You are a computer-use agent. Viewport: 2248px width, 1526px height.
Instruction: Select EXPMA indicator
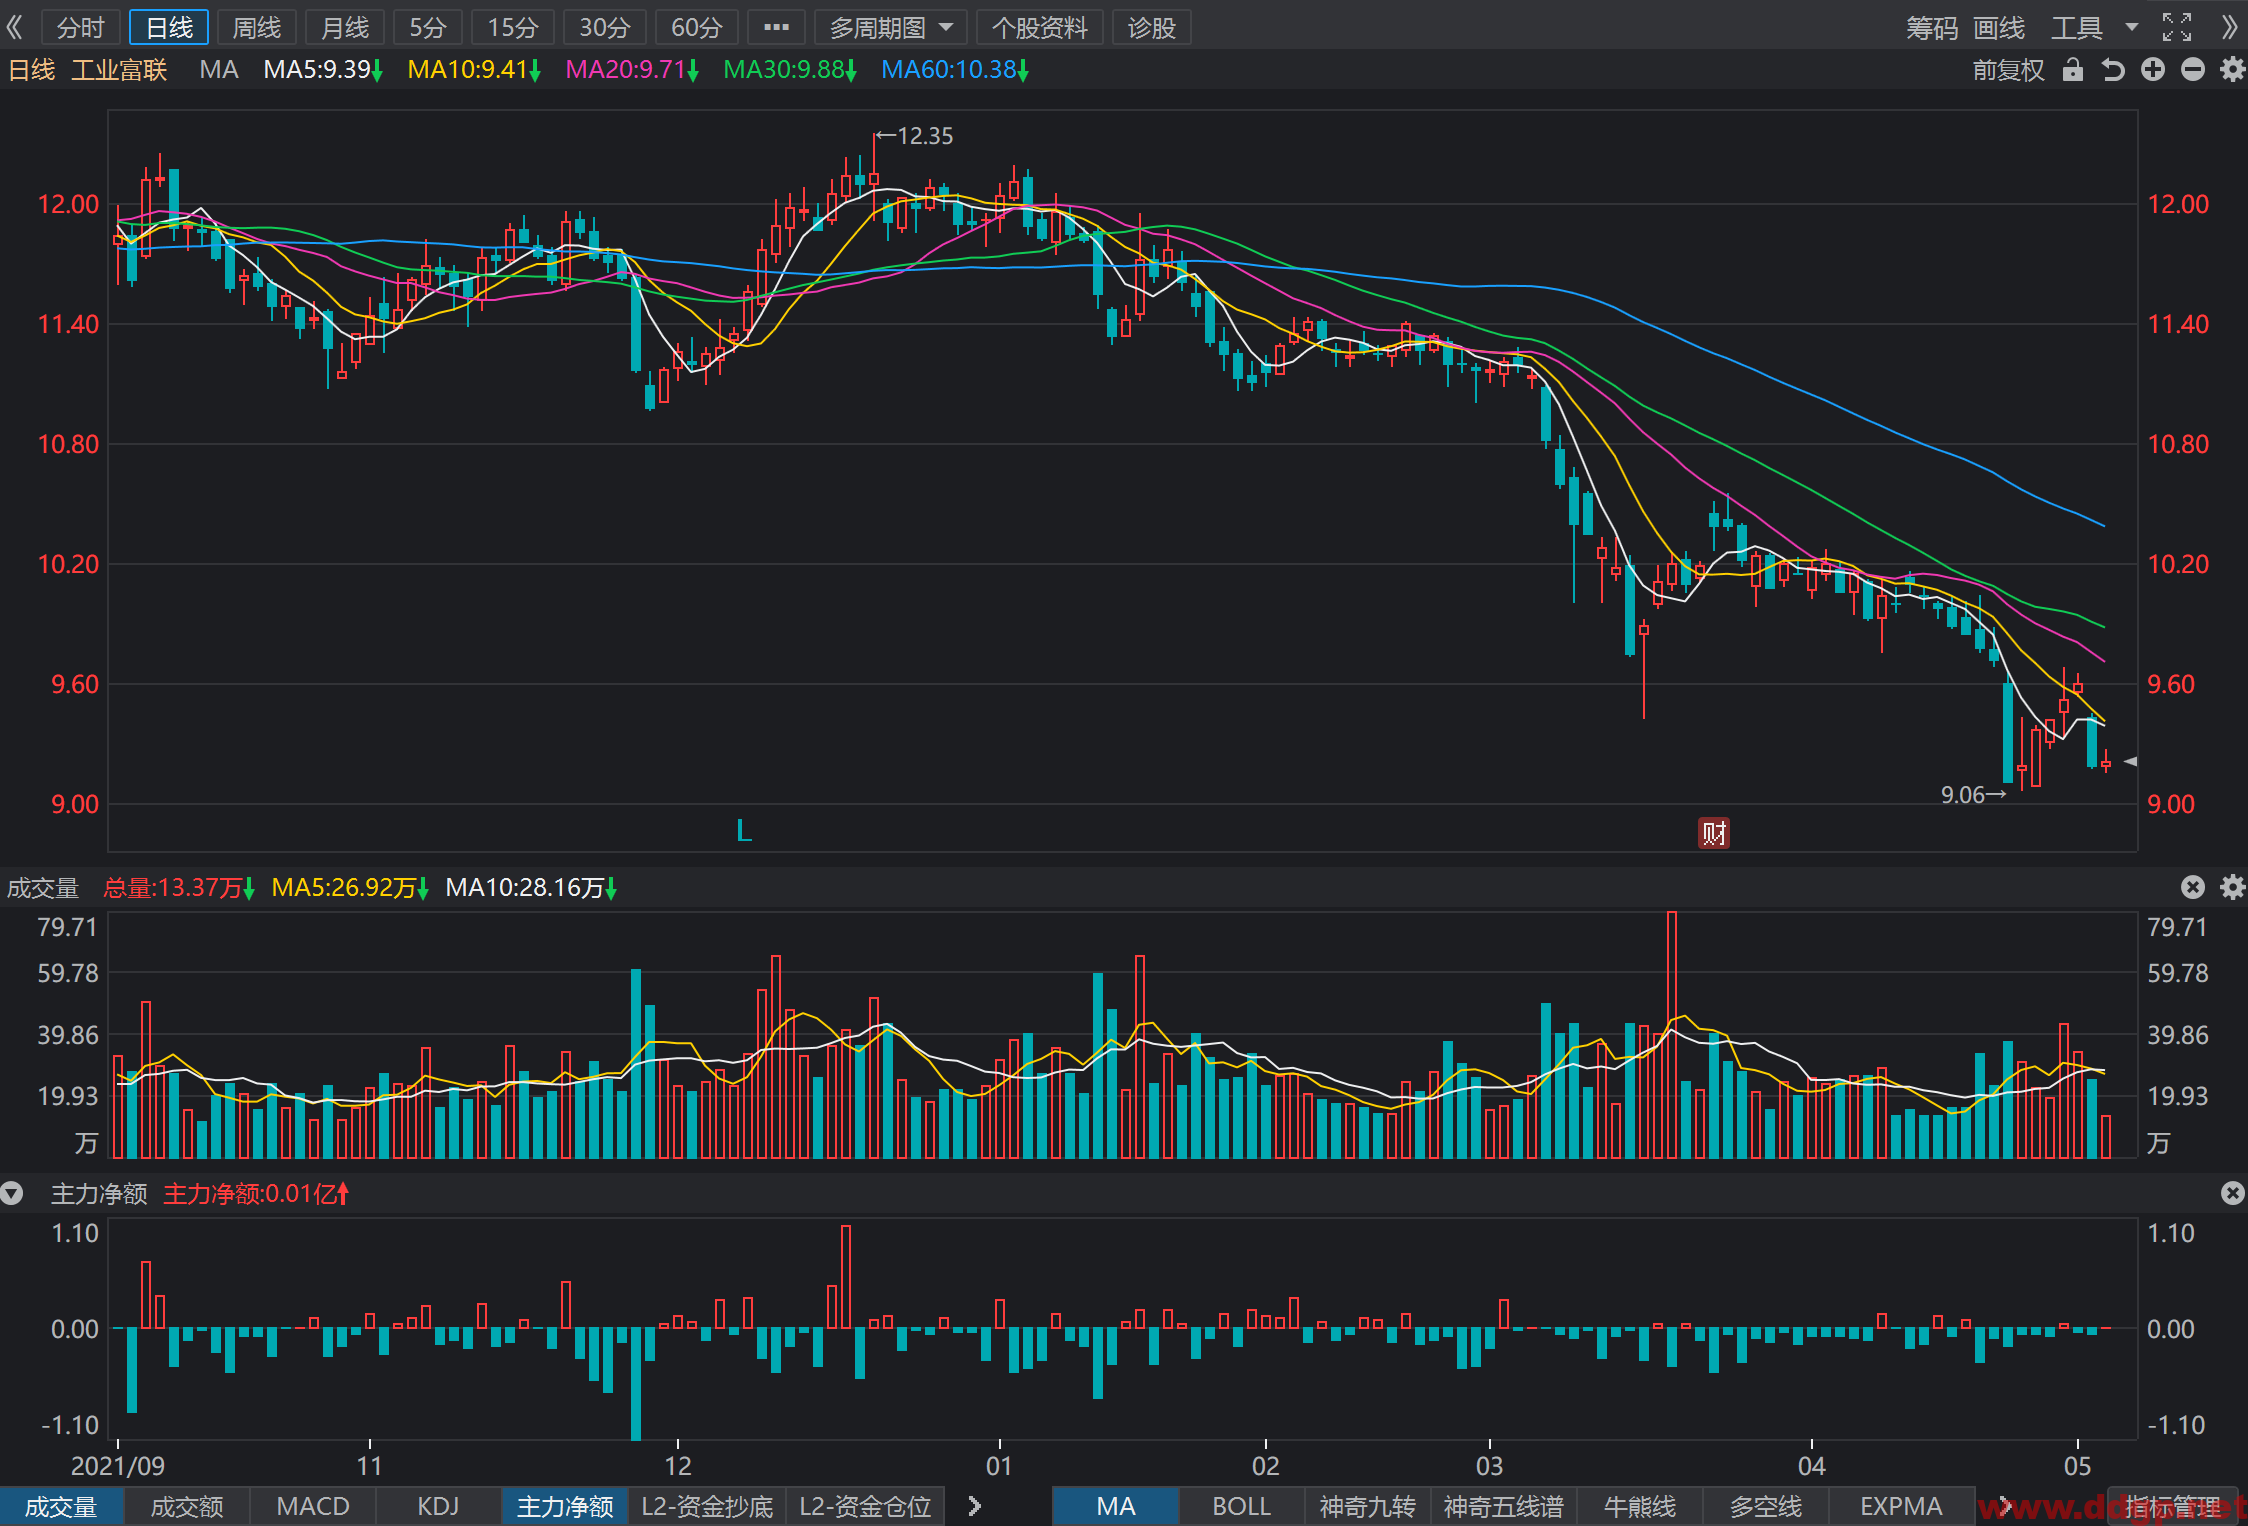click(x=1901, y=1506)
